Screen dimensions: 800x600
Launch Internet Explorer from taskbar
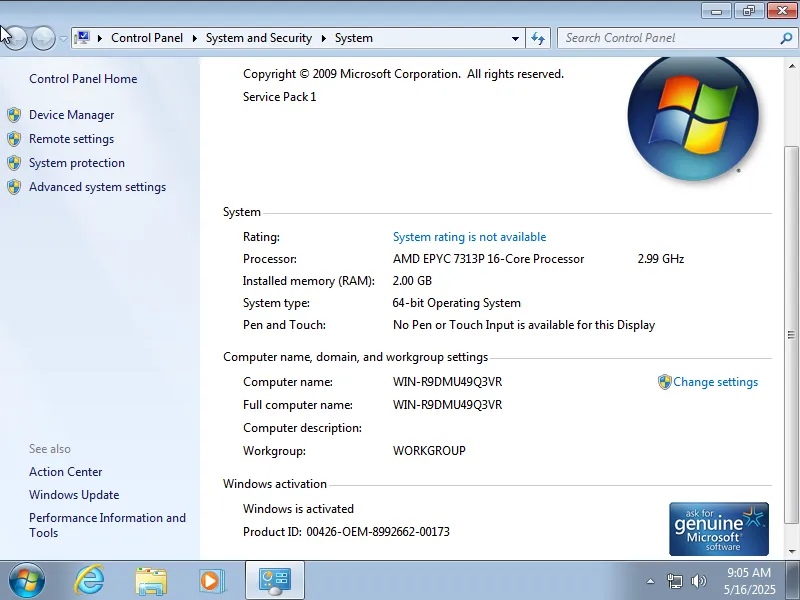point(89,581)
